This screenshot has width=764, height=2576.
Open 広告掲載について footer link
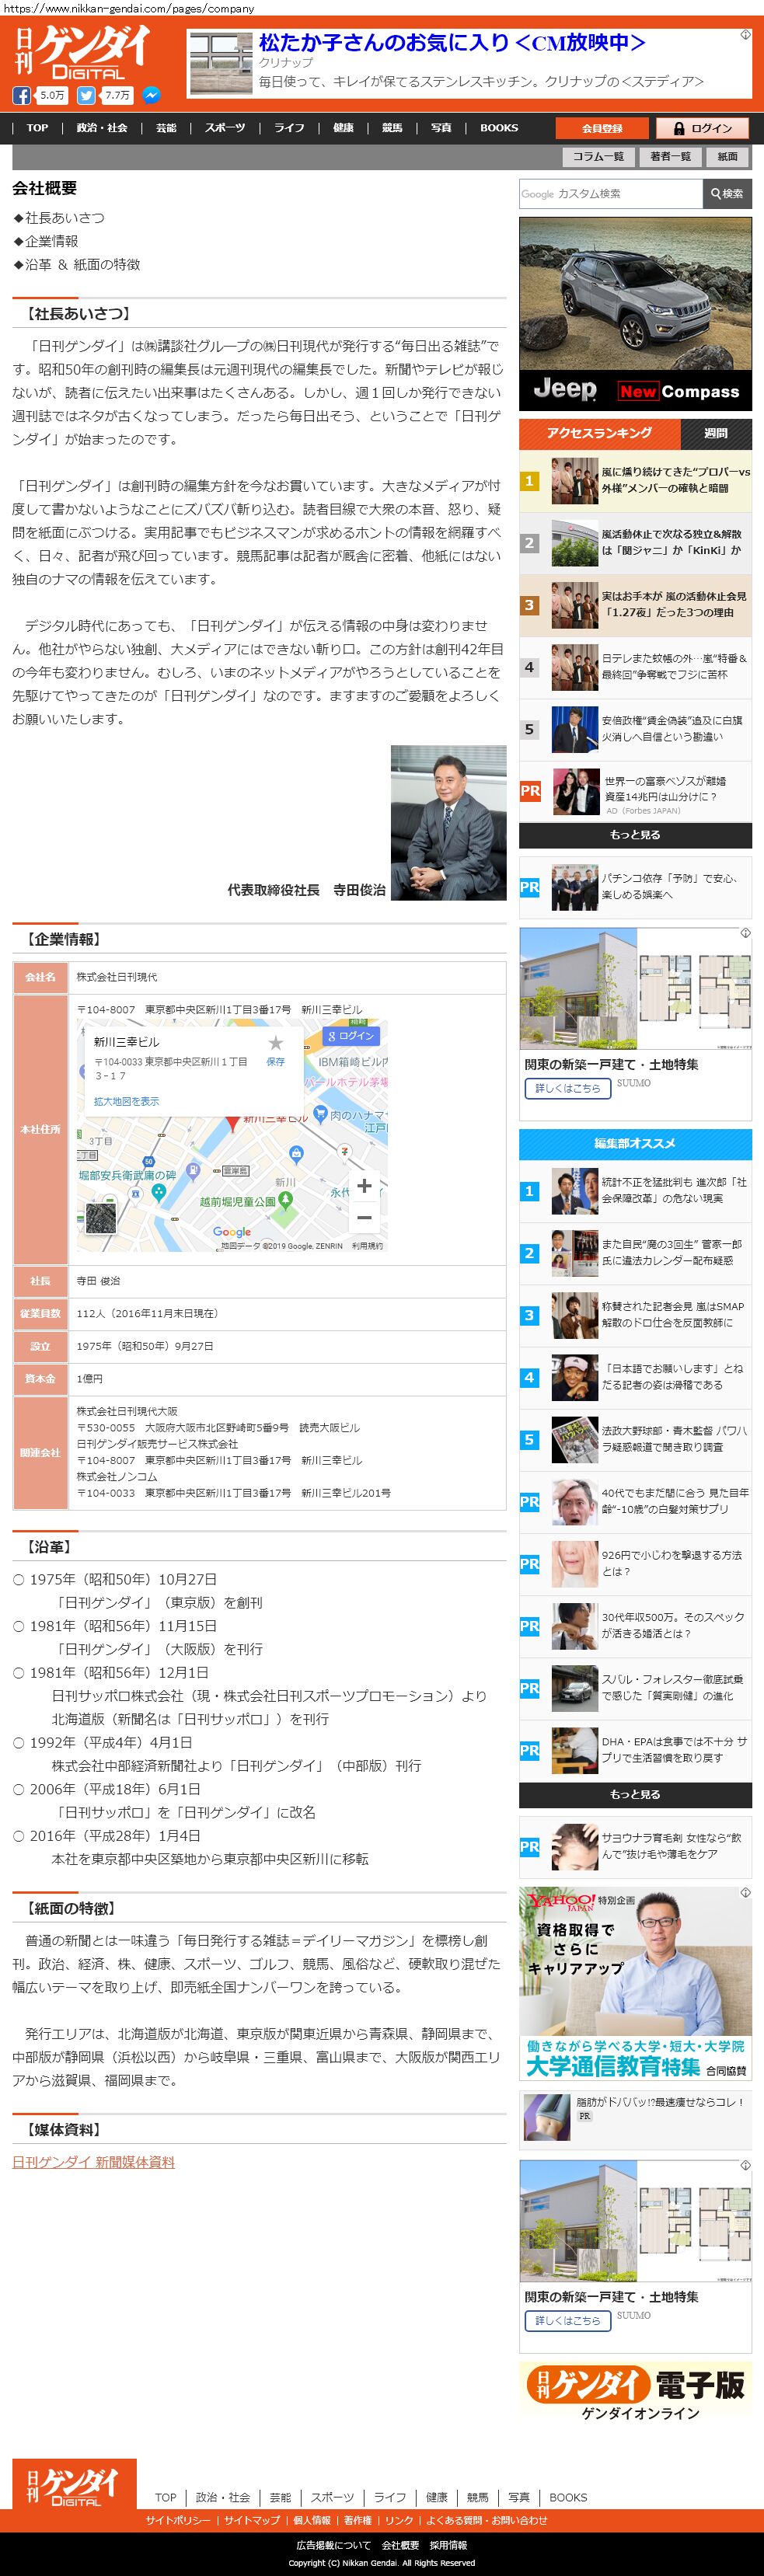click(333, 2545)
